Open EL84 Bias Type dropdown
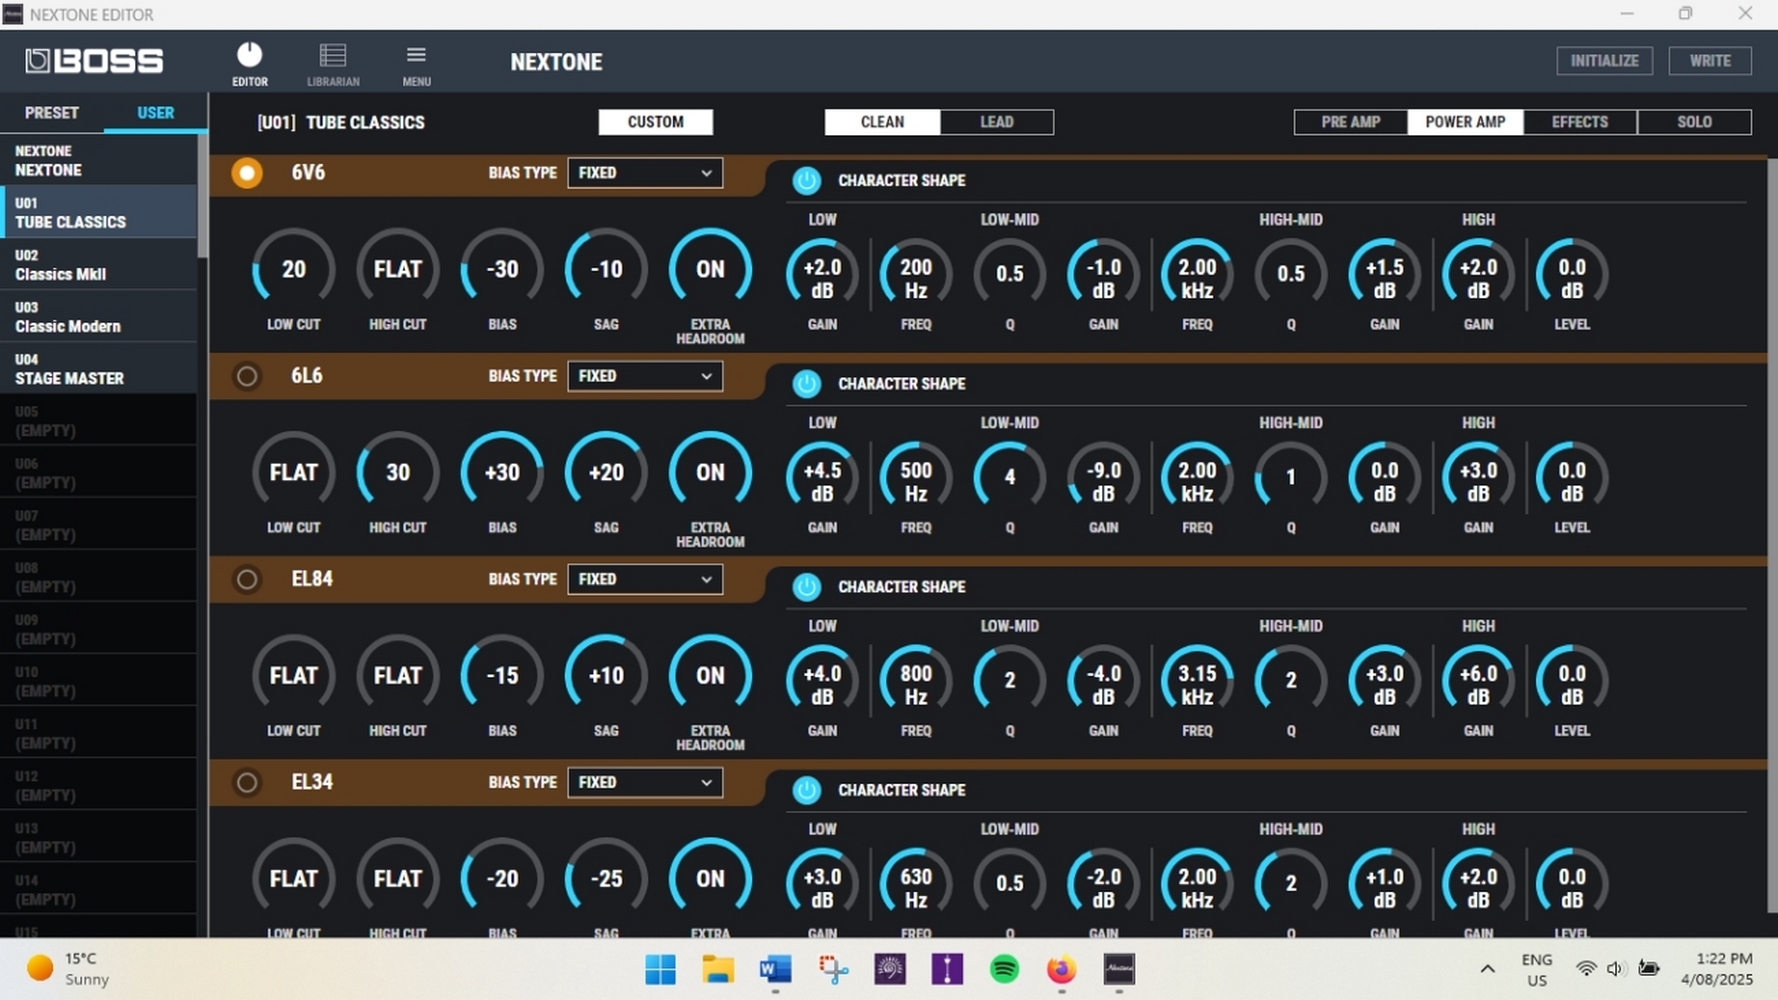The image size is (1778, 1000). click(645, 579)
